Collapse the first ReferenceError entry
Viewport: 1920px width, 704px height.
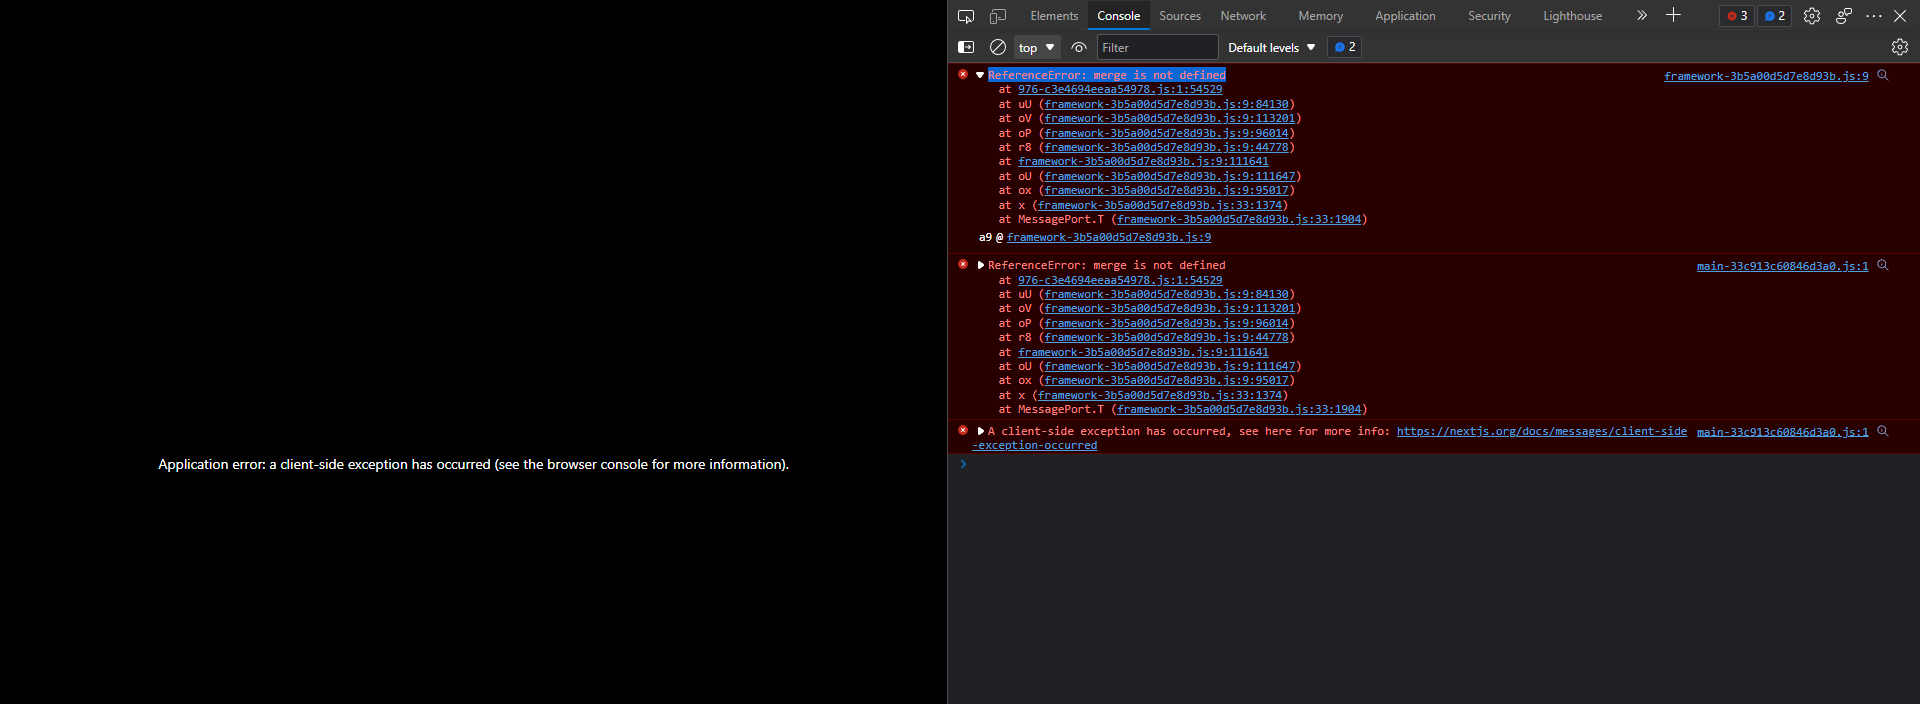[x=980, y=75]
